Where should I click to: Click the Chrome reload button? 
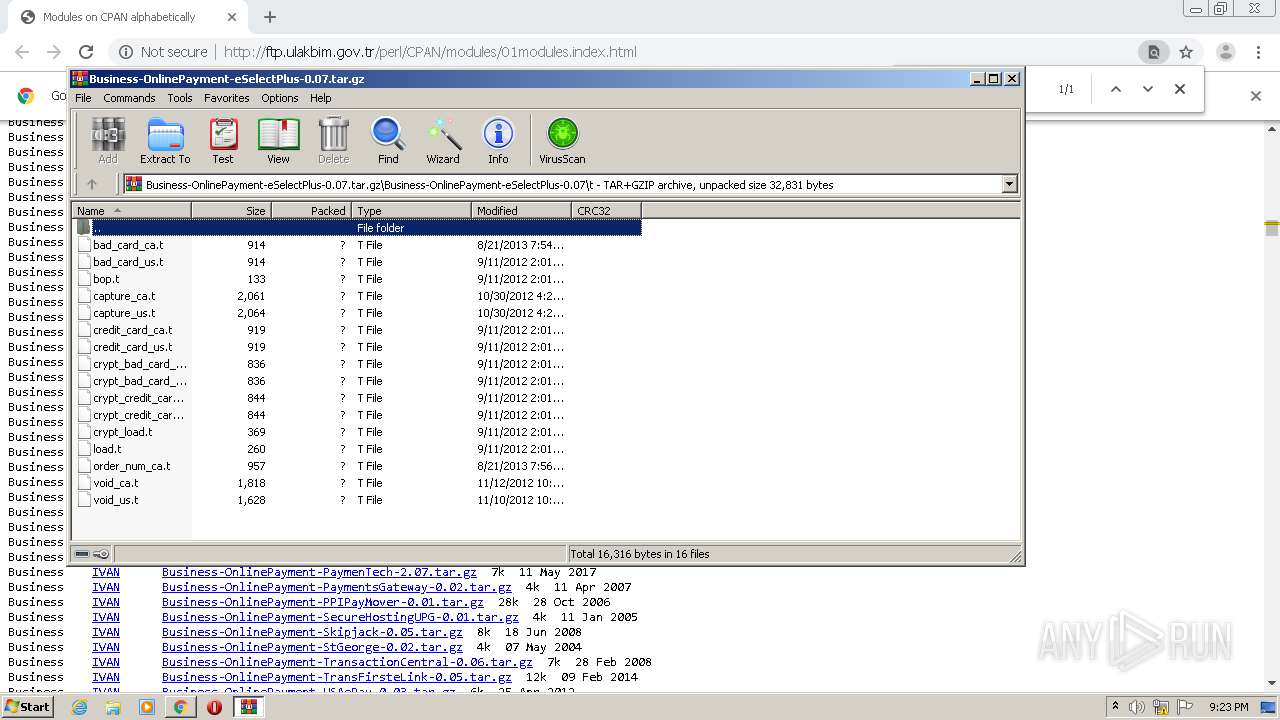coord(86,52)
